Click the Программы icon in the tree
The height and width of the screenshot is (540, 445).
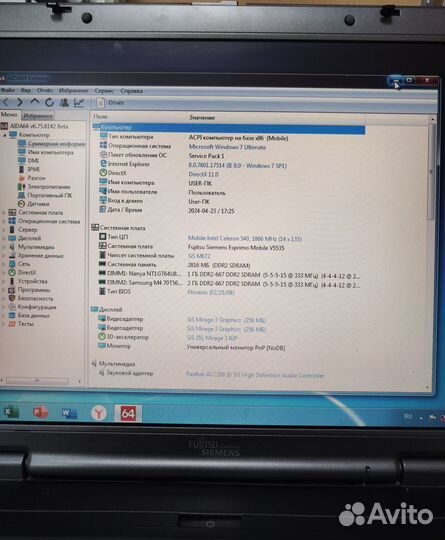(12, 290)
